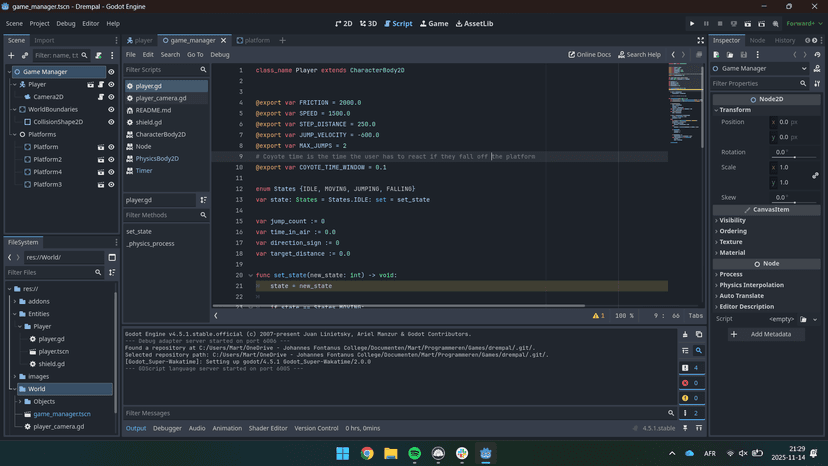This screenshot has width=828, height=466.
Task: Hide the WorldBoundaries node with eye icon
Action: 111,109
